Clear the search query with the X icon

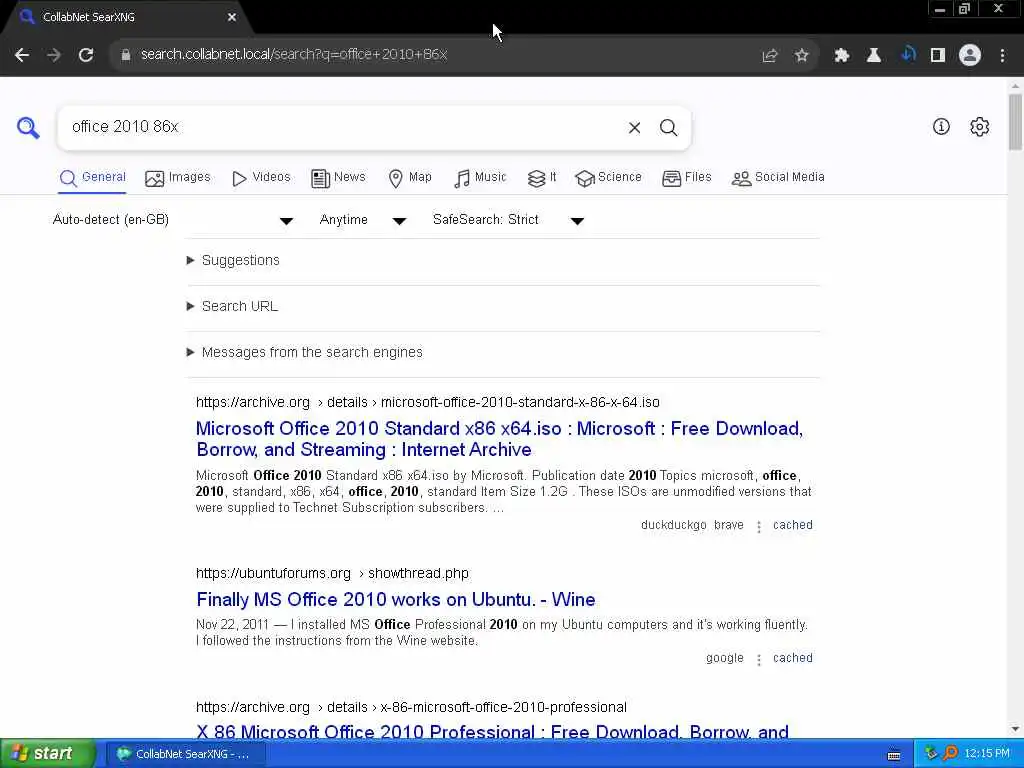click(634, 127)
